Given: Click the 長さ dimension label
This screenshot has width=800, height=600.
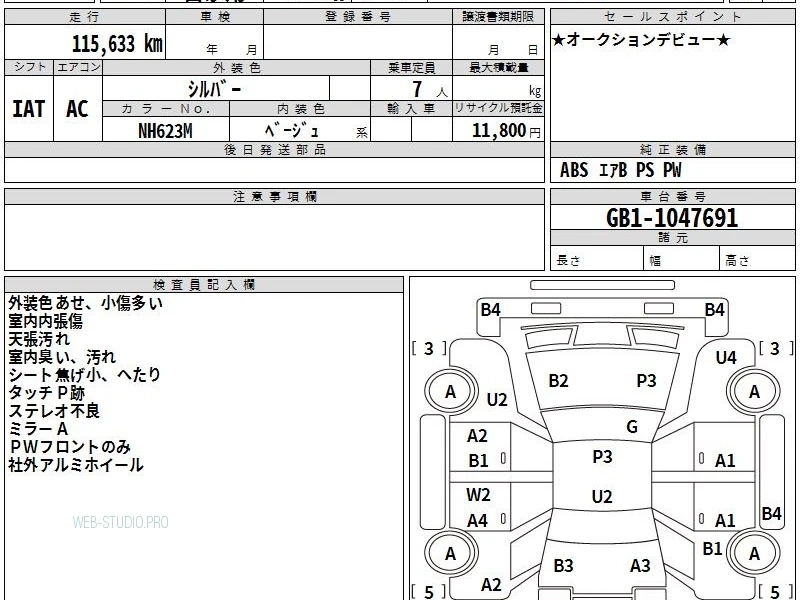Looking at the screenshot, I should 568,260.
